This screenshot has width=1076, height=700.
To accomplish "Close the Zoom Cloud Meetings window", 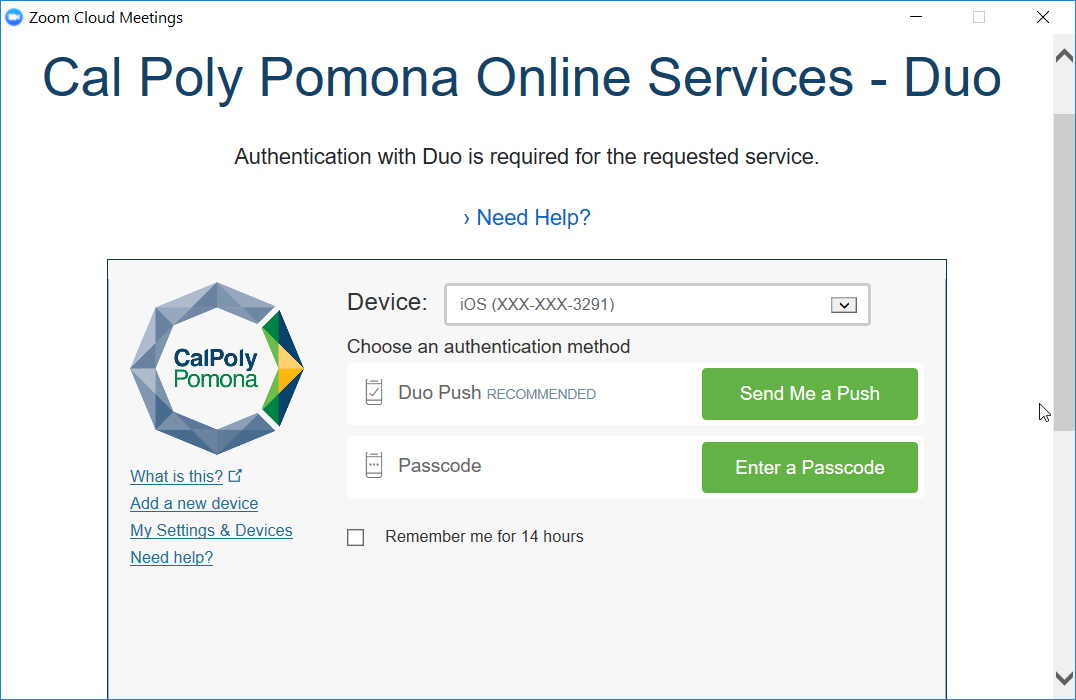I will click(1043, 17).
